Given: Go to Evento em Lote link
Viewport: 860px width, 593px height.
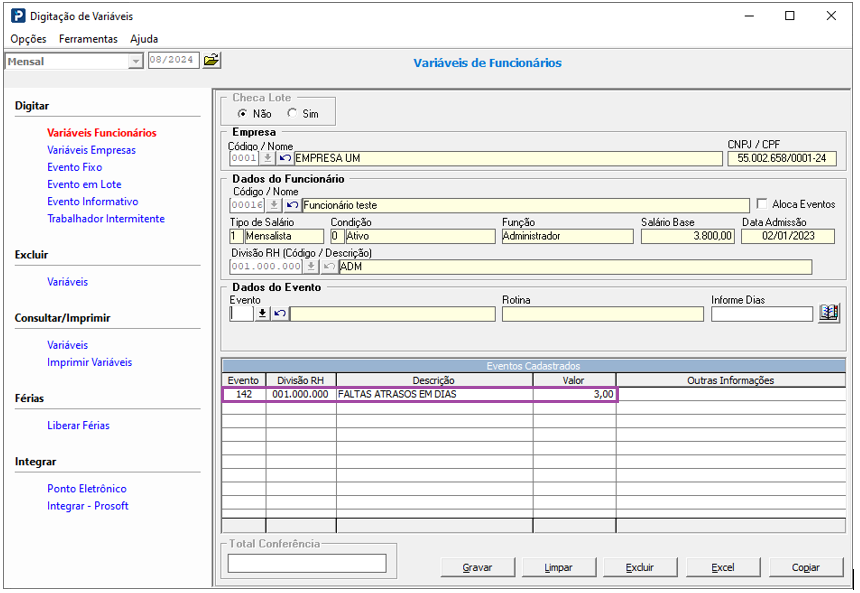Looking at the screenshot, I should click(84, 184).
